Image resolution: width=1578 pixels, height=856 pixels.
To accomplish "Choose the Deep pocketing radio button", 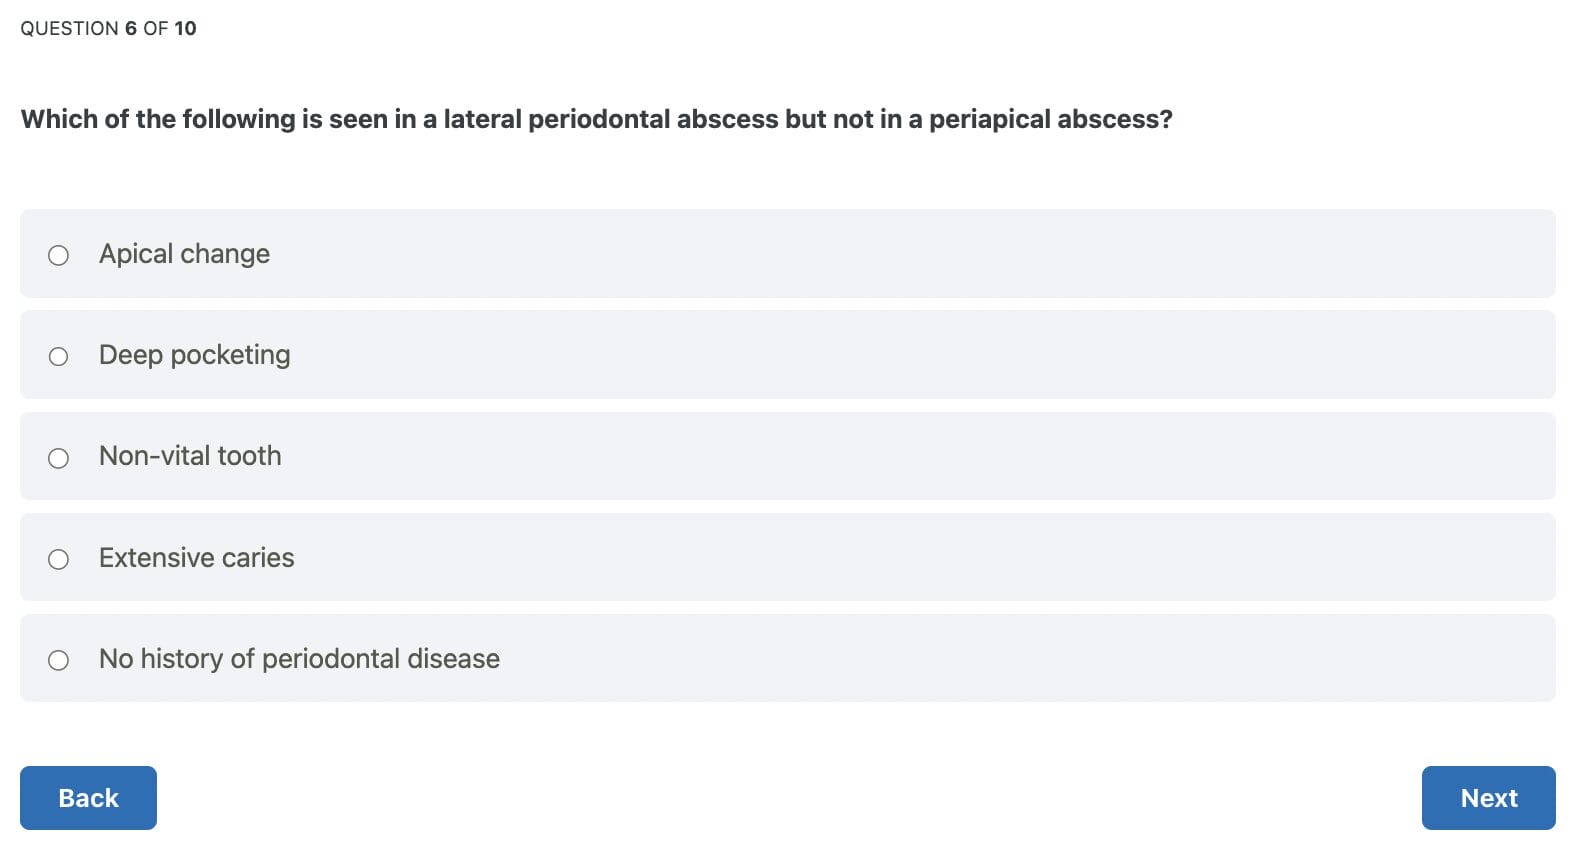I will pyautogui.click(x=58, y=356).
